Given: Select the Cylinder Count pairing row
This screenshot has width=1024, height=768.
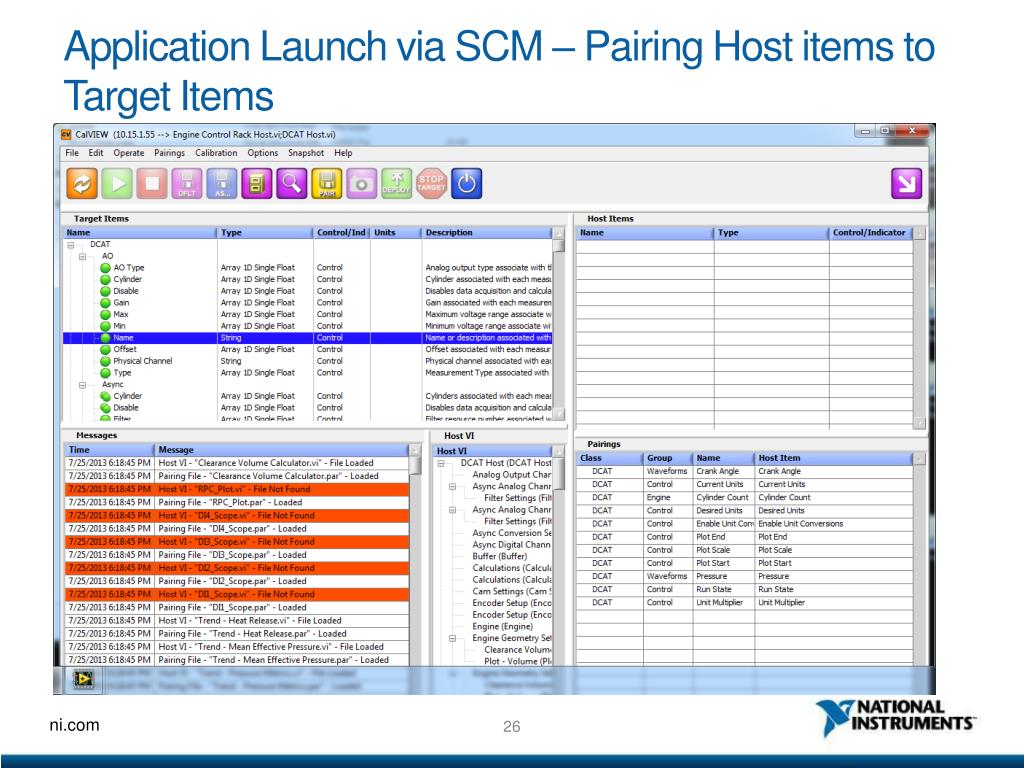Looking at the screenshot, I should [x=744, y=497].
